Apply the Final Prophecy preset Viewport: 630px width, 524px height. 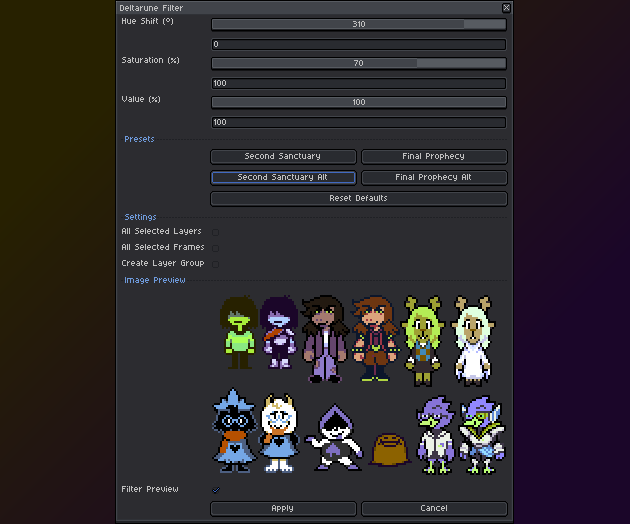(434, 156)
